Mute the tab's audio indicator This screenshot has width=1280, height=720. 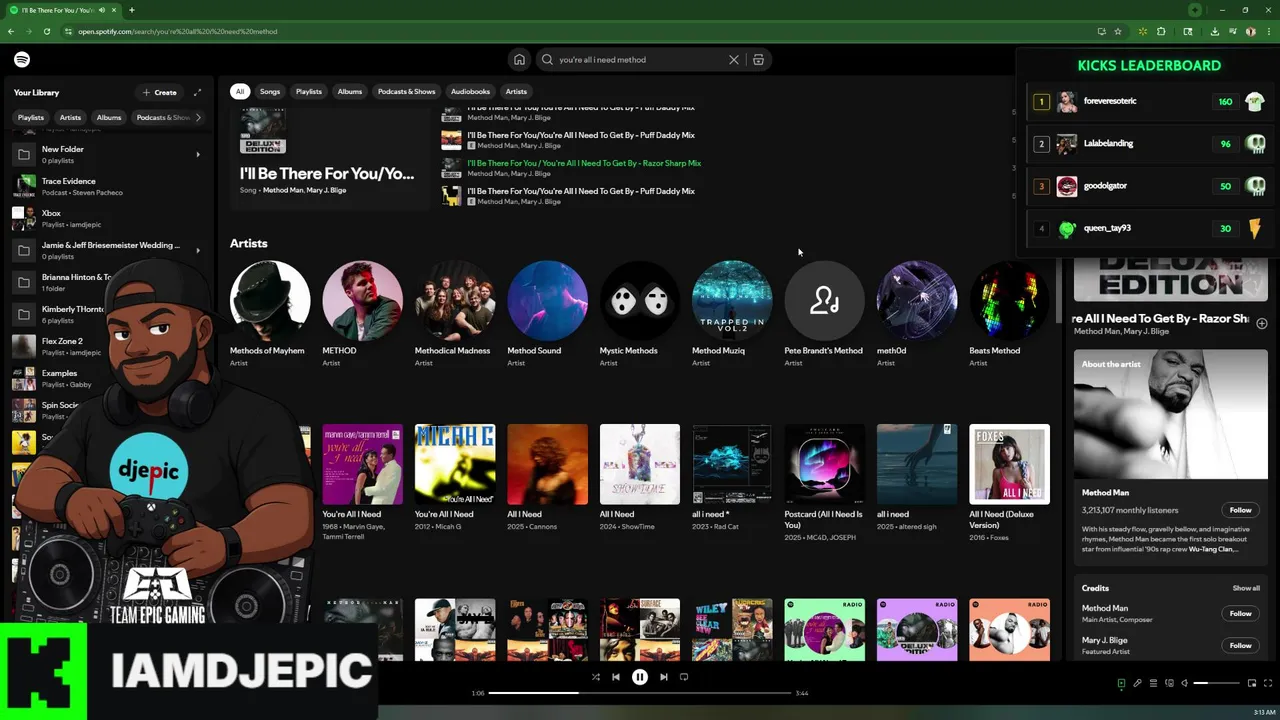[x=103, y=10]
